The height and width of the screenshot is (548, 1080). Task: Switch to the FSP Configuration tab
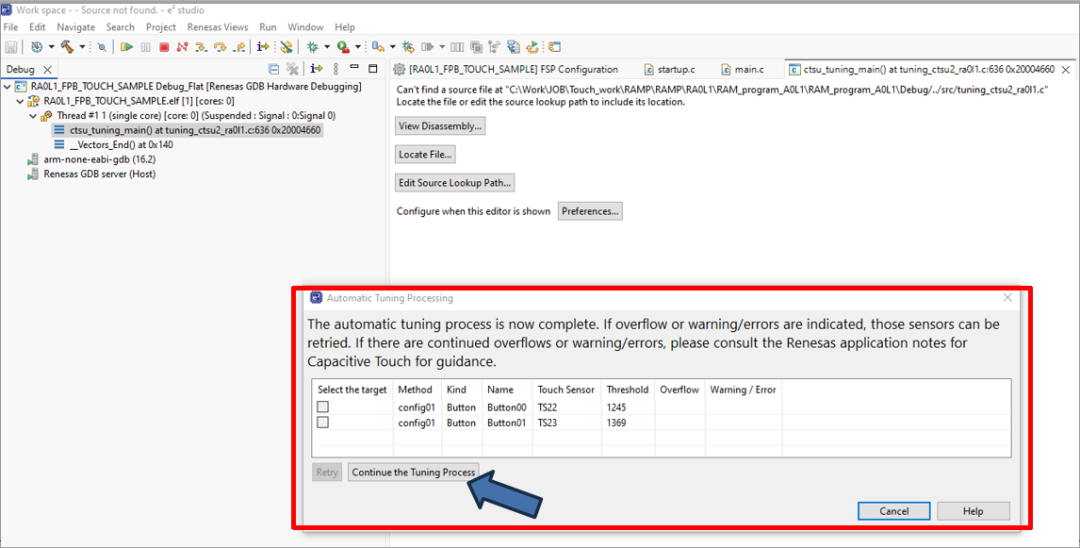(506, 70)
